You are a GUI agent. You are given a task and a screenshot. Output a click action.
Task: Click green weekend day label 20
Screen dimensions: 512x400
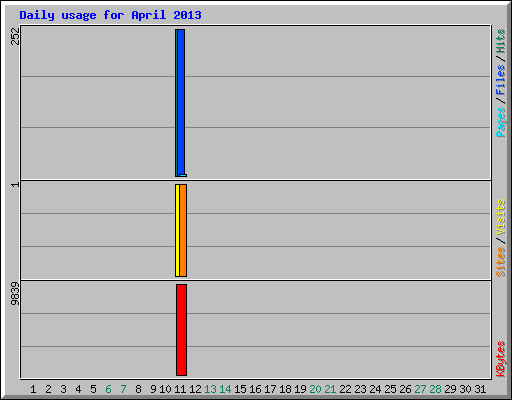315,389
